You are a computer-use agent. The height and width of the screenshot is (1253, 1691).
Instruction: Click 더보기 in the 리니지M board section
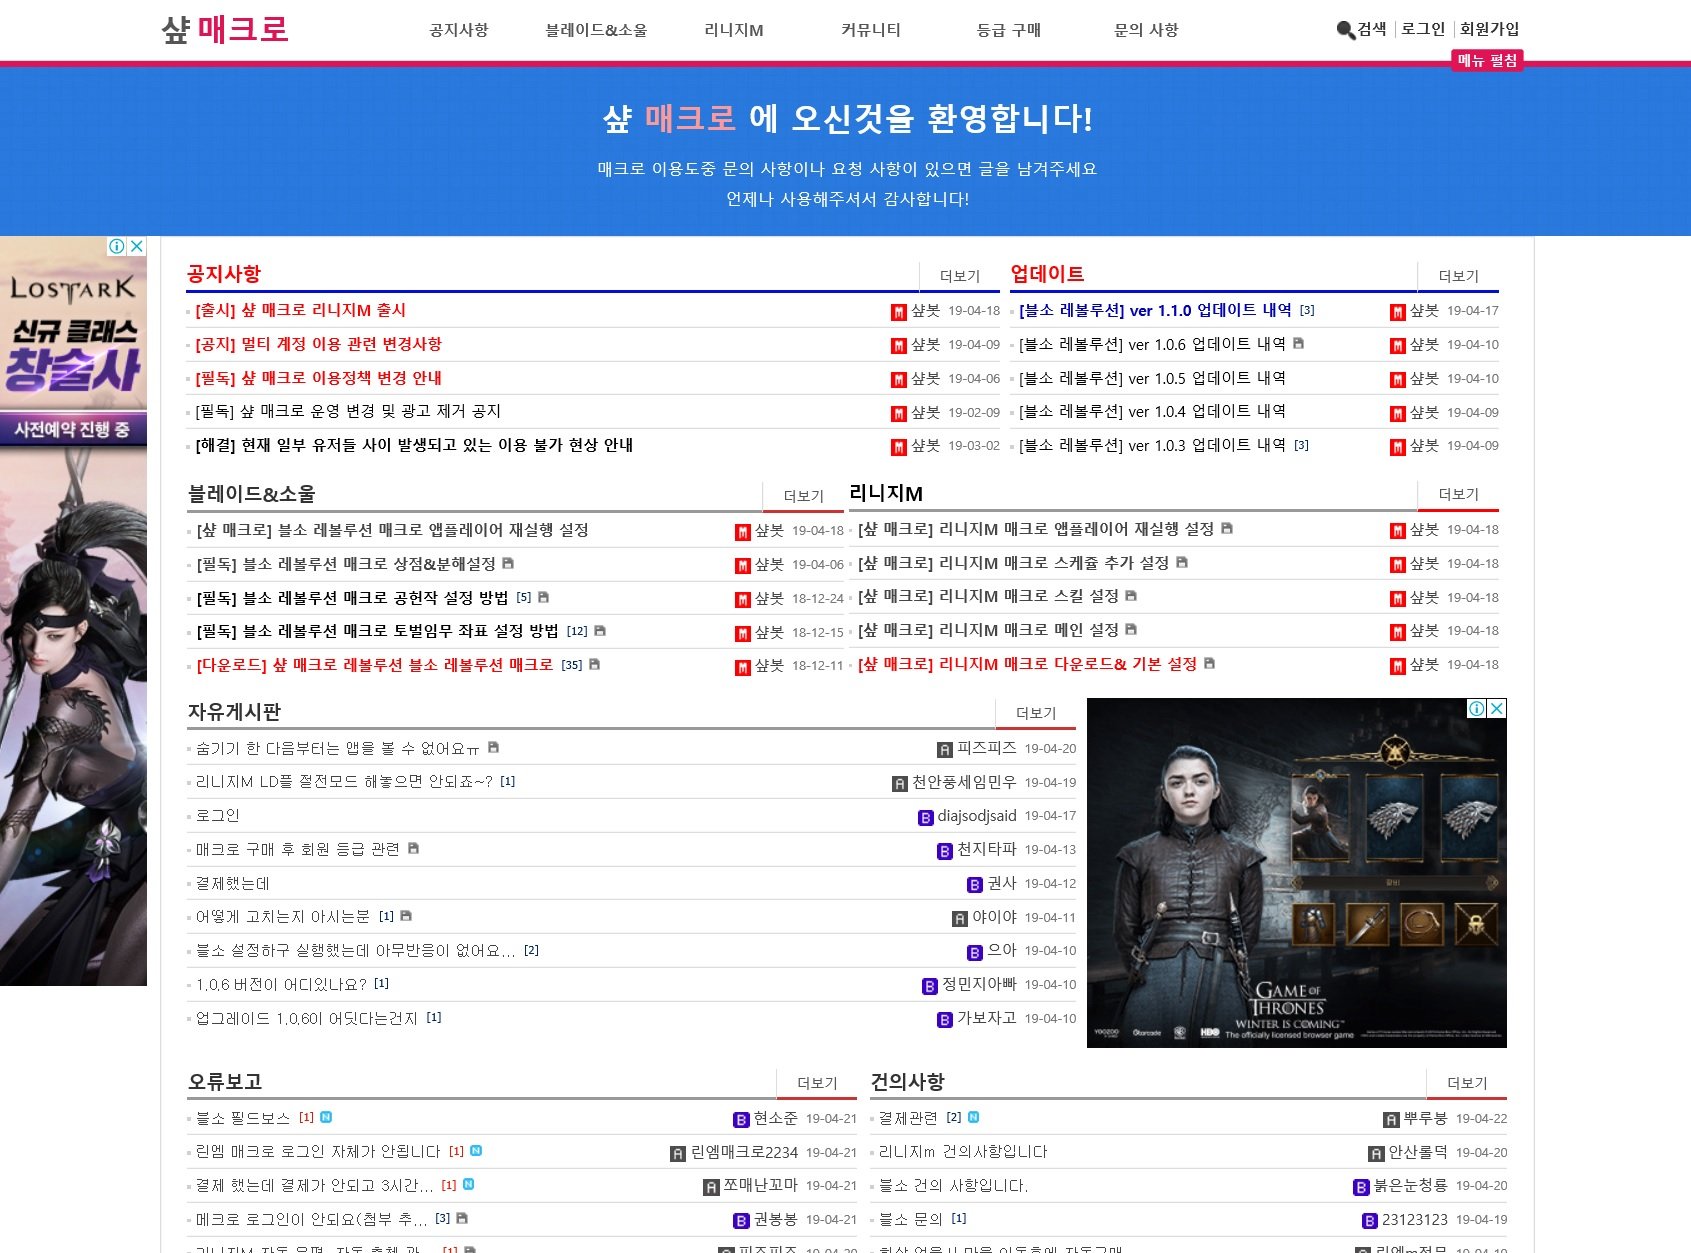pyautogui.click(x=1458, y=494)
